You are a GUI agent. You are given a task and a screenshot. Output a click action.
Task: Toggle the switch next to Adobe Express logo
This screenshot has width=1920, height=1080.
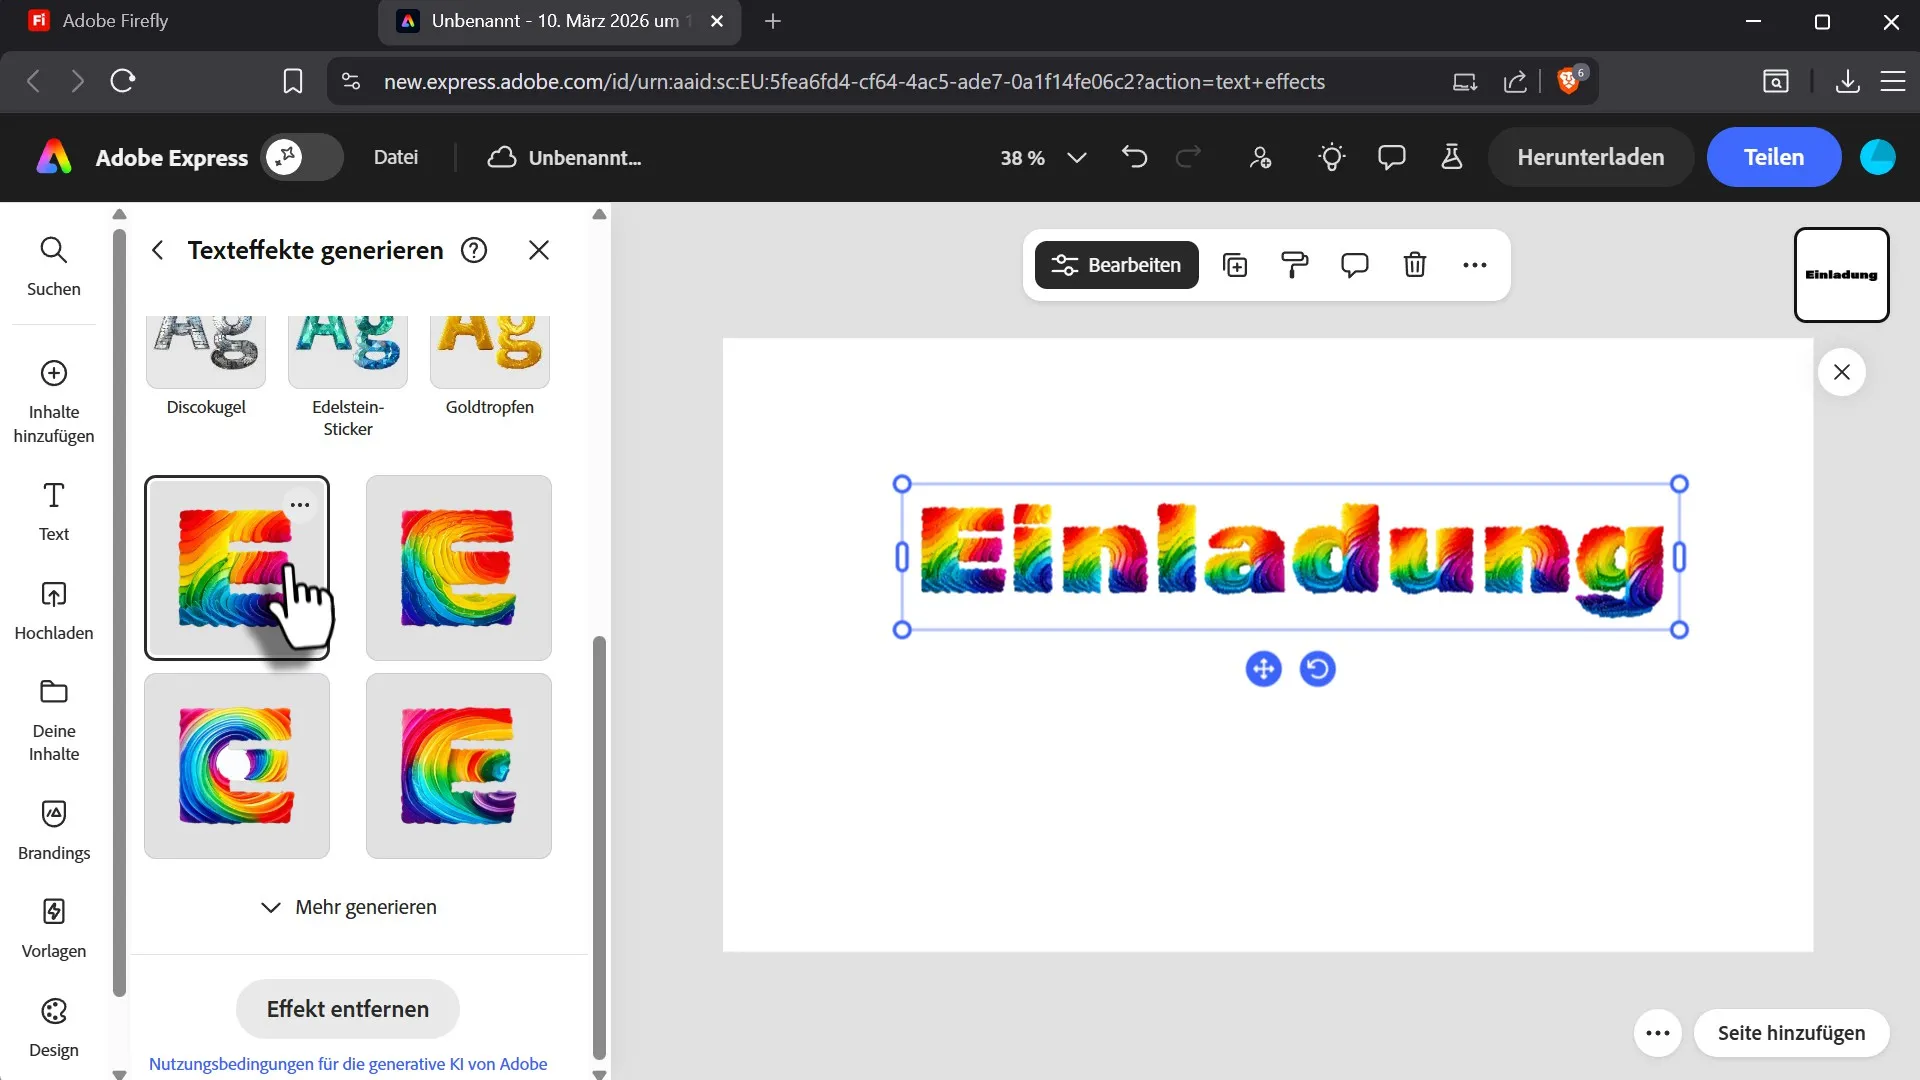point(302,157)
